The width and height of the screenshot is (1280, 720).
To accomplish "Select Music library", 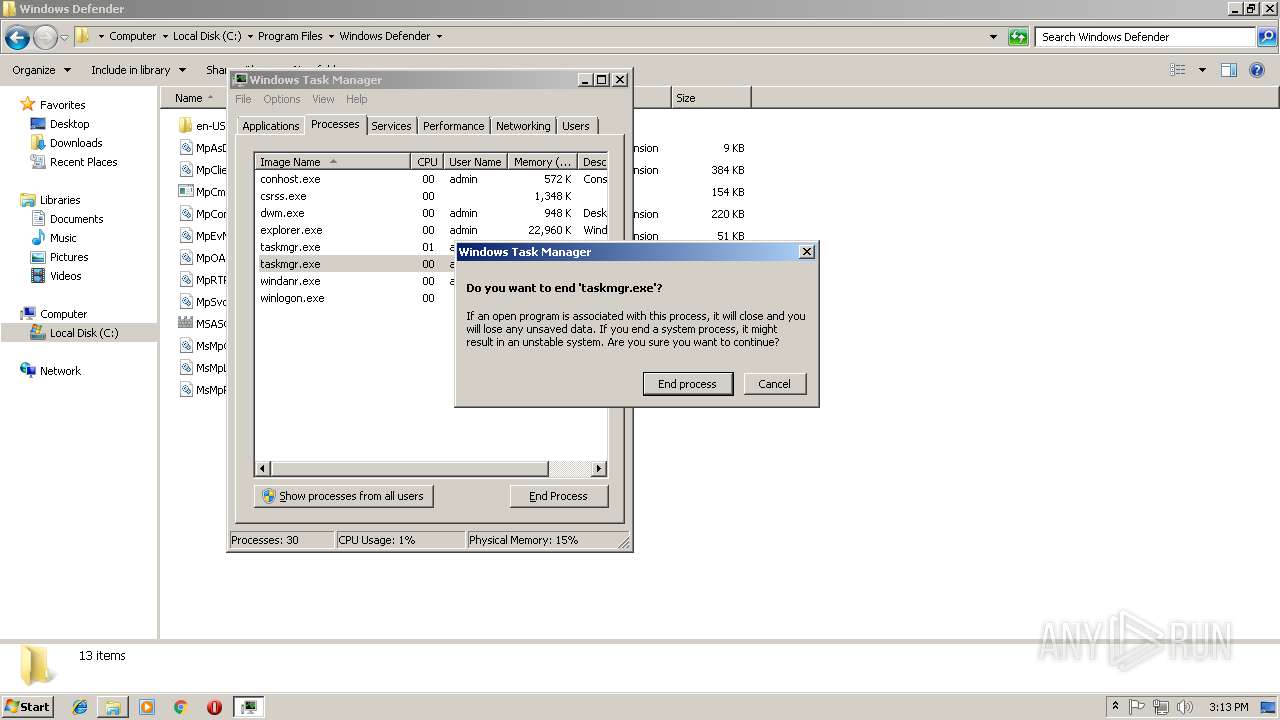I will point(63,238).
